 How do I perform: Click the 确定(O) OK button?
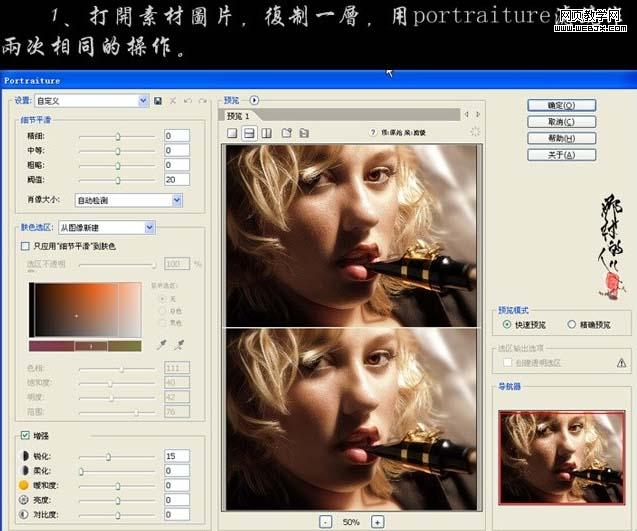click(x=561, y=105)
